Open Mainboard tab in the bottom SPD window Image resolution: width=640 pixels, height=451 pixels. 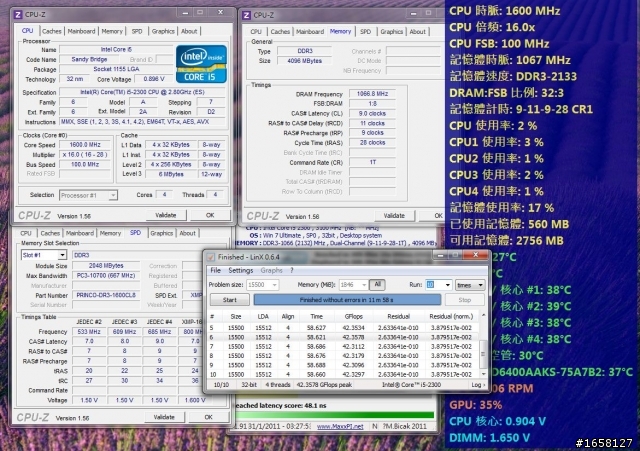coord(80,233)
